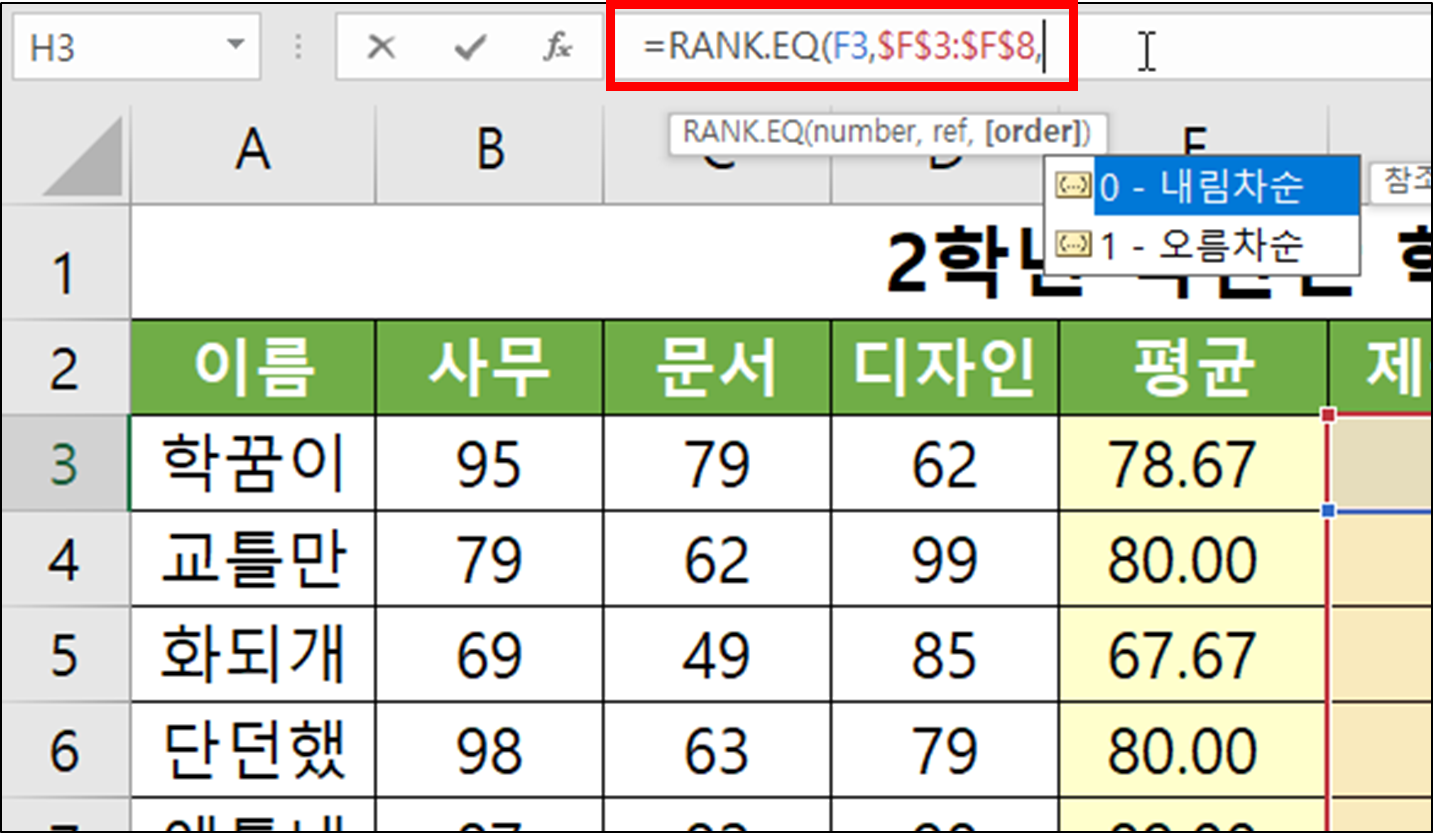Open Insert Function via the fx icon
Screen dimensions: 1433x833
pyautogui.click(x=557, y=46)
